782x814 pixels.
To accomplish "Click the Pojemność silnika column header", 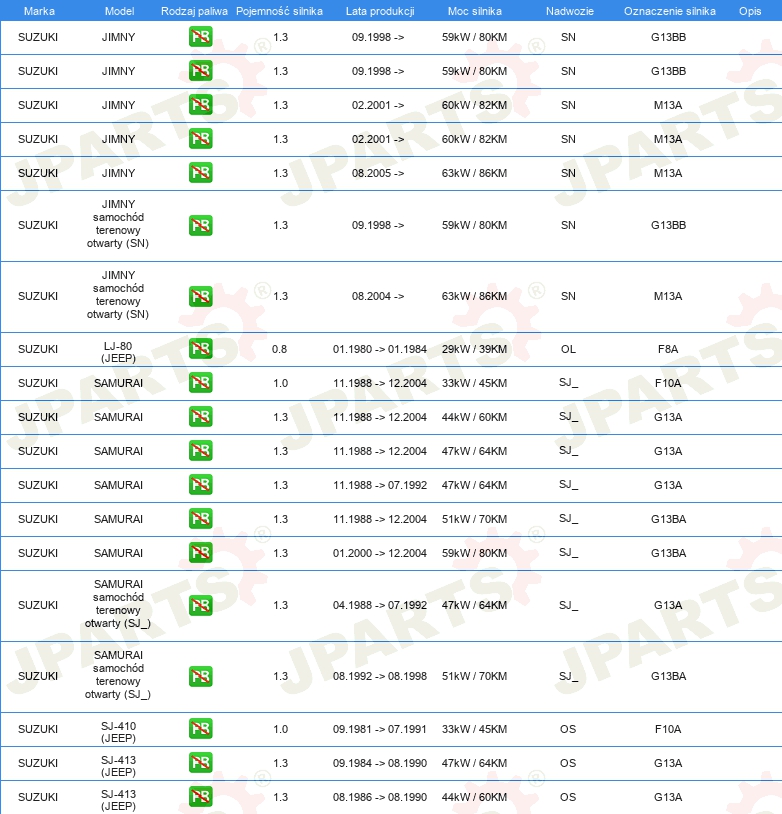I will 279,11.
